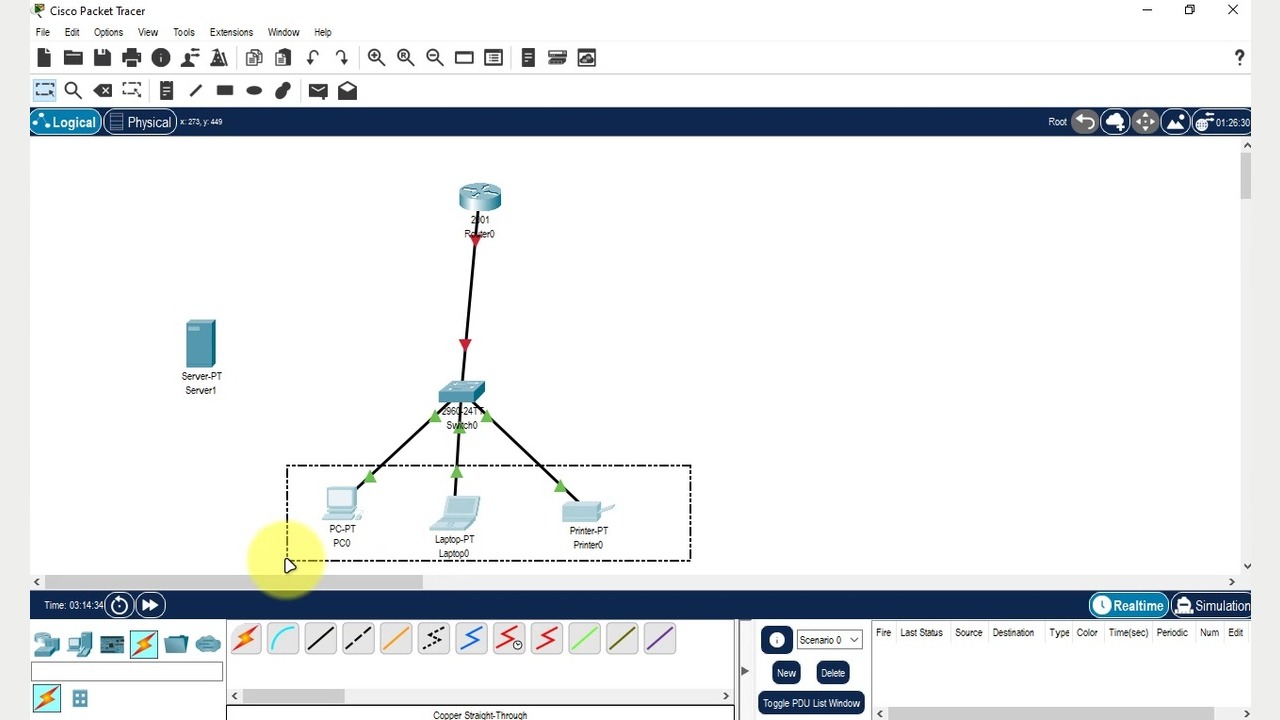This screenshot has width=1280, height=720.
Task: Switch to Logical workspace view
Action: 65,122
